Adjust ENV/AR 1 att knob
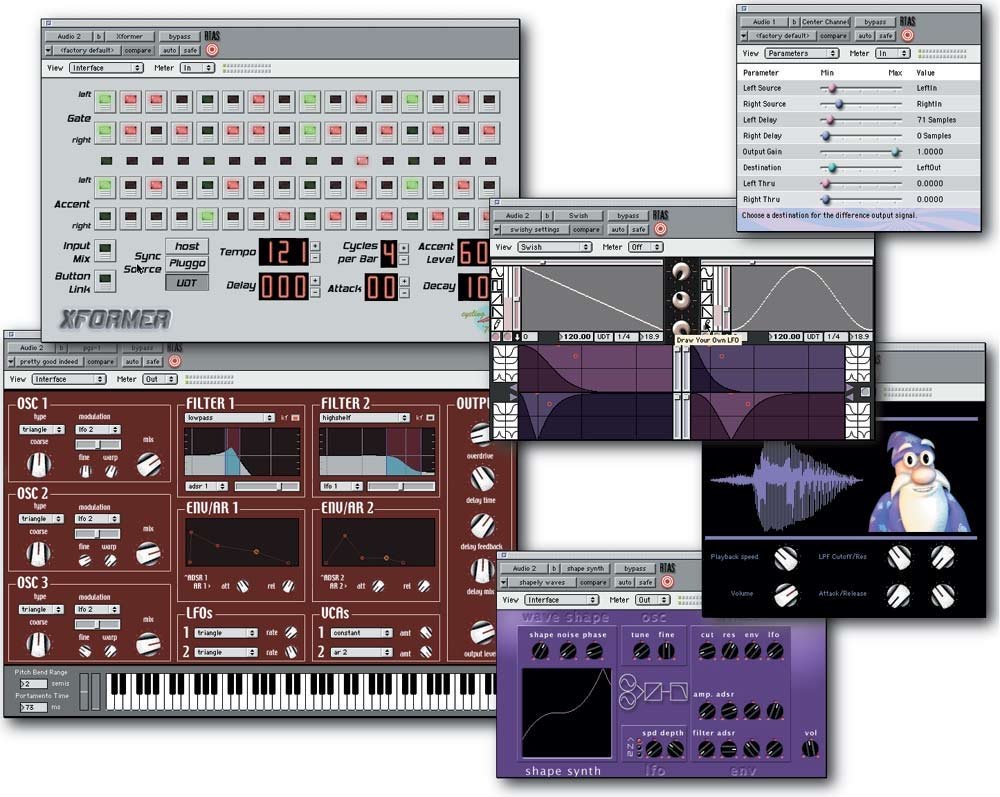The image size is (1000, 797). tap(242, 586)
